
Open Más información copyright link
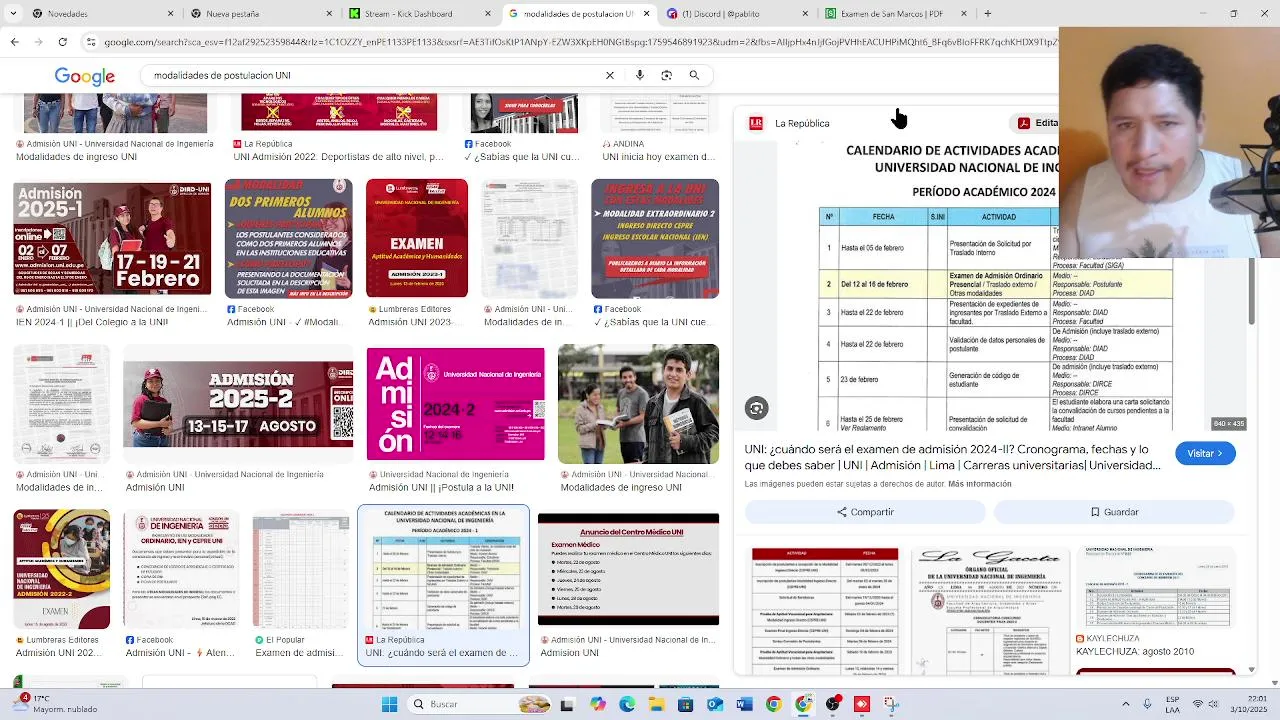coord(980,484)
